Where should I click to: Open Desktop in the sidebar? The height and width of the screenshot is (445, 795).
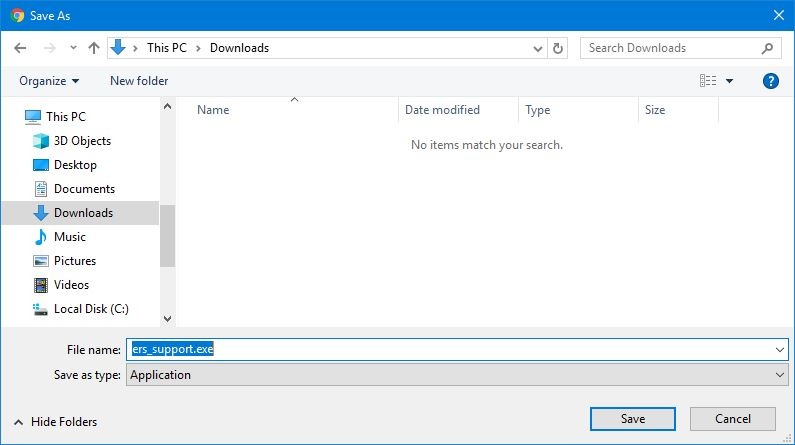75,165
